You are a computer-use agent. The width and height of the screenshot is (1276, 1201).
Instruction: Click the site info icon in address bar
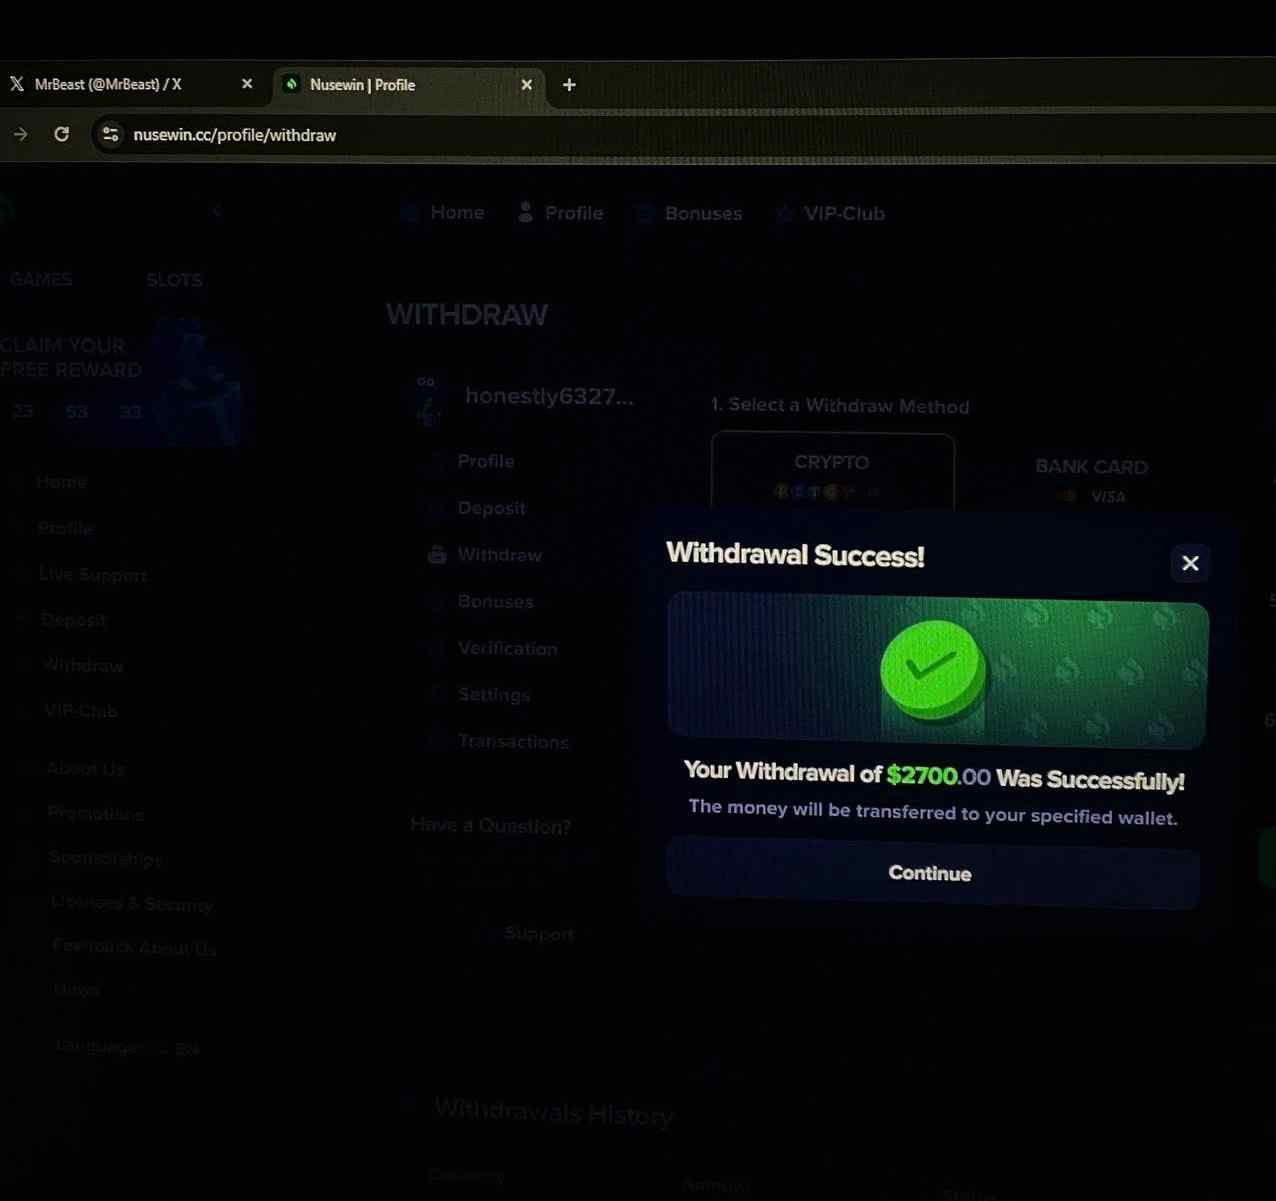(x=111, y=134)
